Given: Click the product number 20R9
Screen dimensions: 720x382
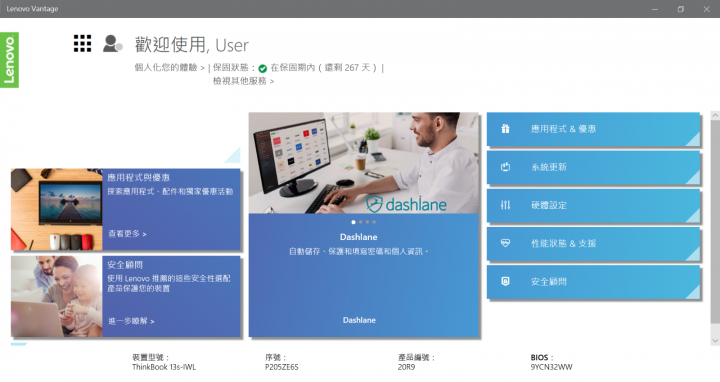Looking at the screenshot, I should pos(406,367).
